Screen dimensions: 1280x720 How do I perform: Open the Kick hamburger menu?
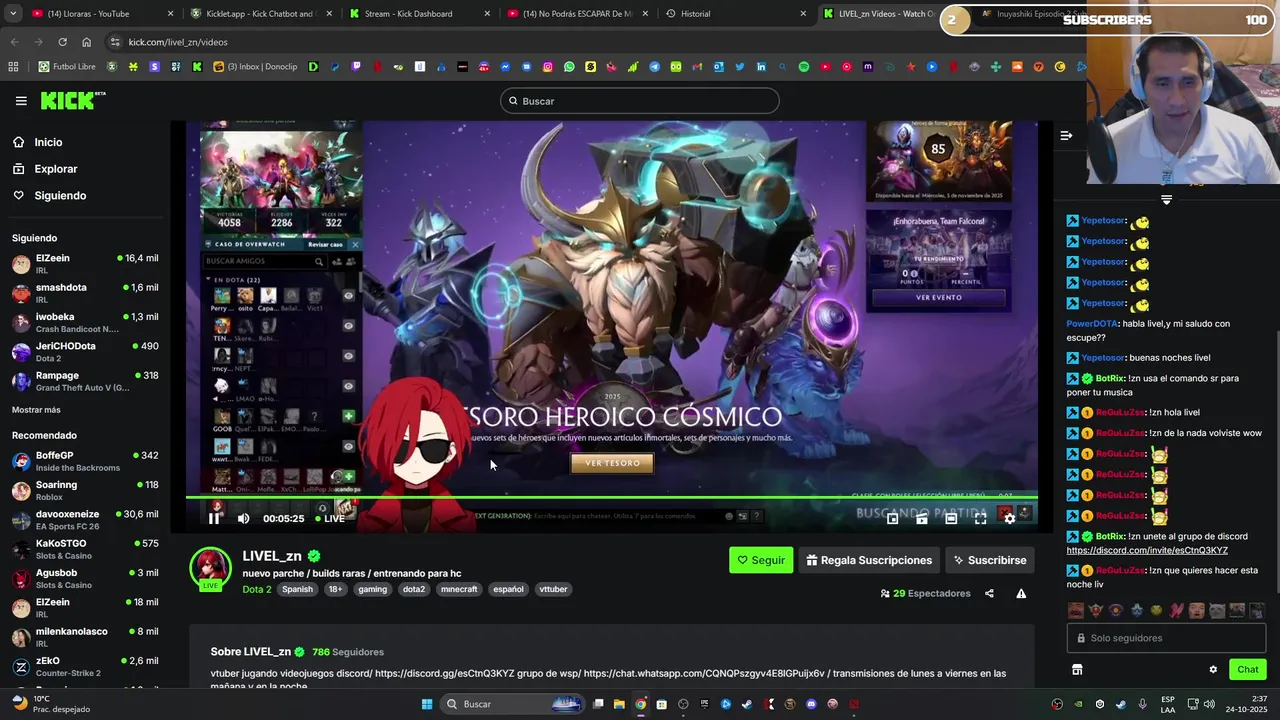pos(21,101)
